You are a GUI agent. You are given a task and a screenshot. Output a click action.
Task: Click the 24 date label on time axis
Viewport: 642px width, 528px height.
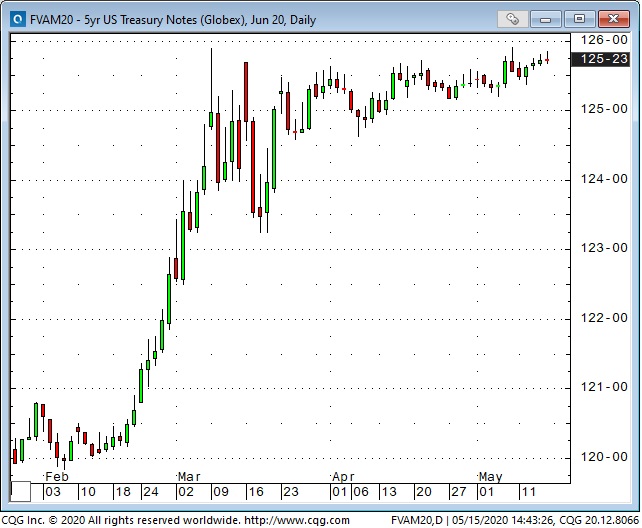[x=151, y=492]
